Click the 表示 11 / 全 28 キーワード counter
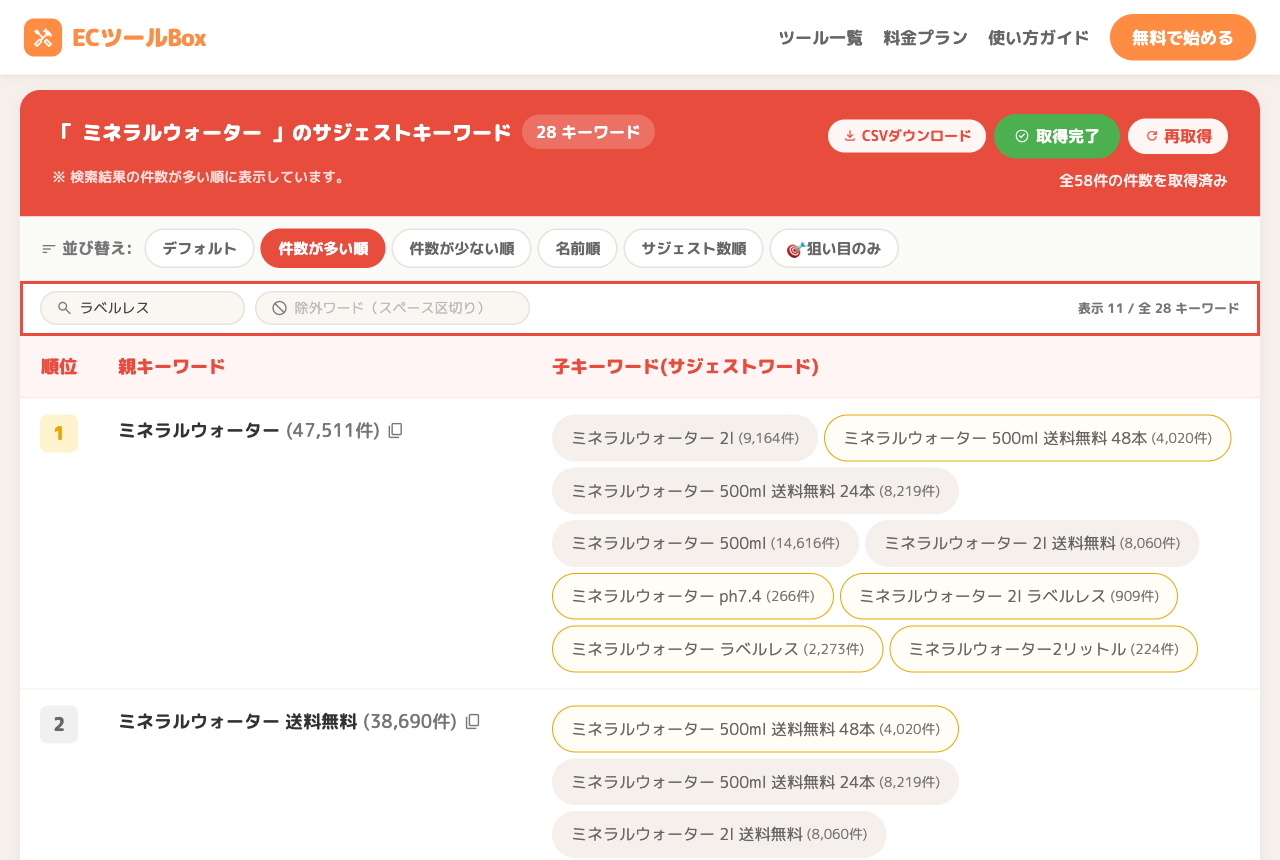The width and height of the screenshot is (1280, 860). tap(1158, 308)
